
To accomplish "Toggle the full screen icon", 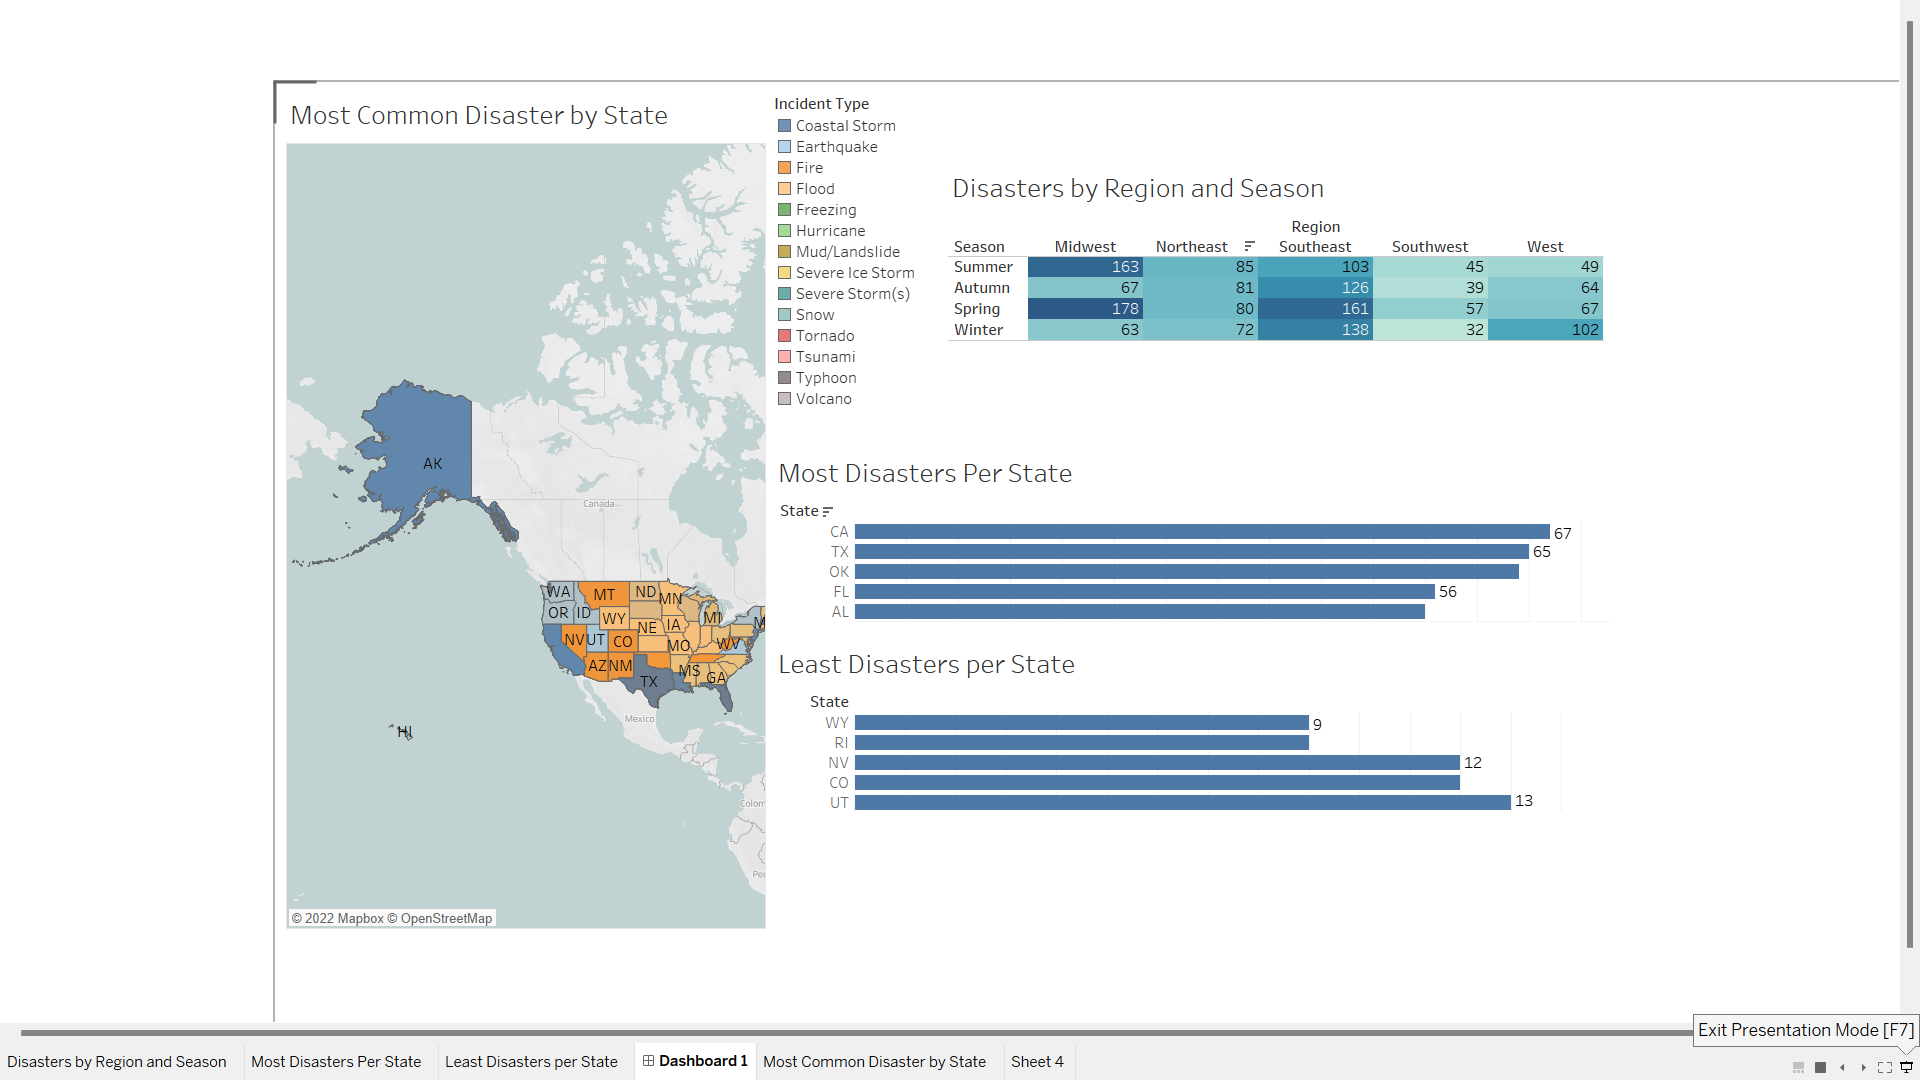I will [1885, 1067].
